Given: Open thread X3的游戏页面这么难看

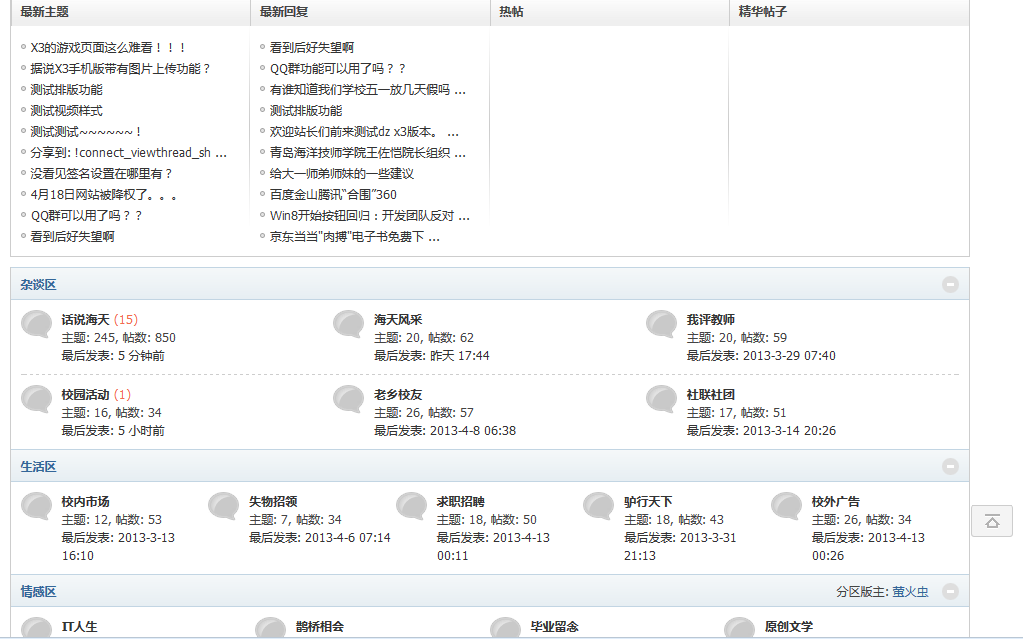Looking at the screenshot, I should tap(108, 48).
